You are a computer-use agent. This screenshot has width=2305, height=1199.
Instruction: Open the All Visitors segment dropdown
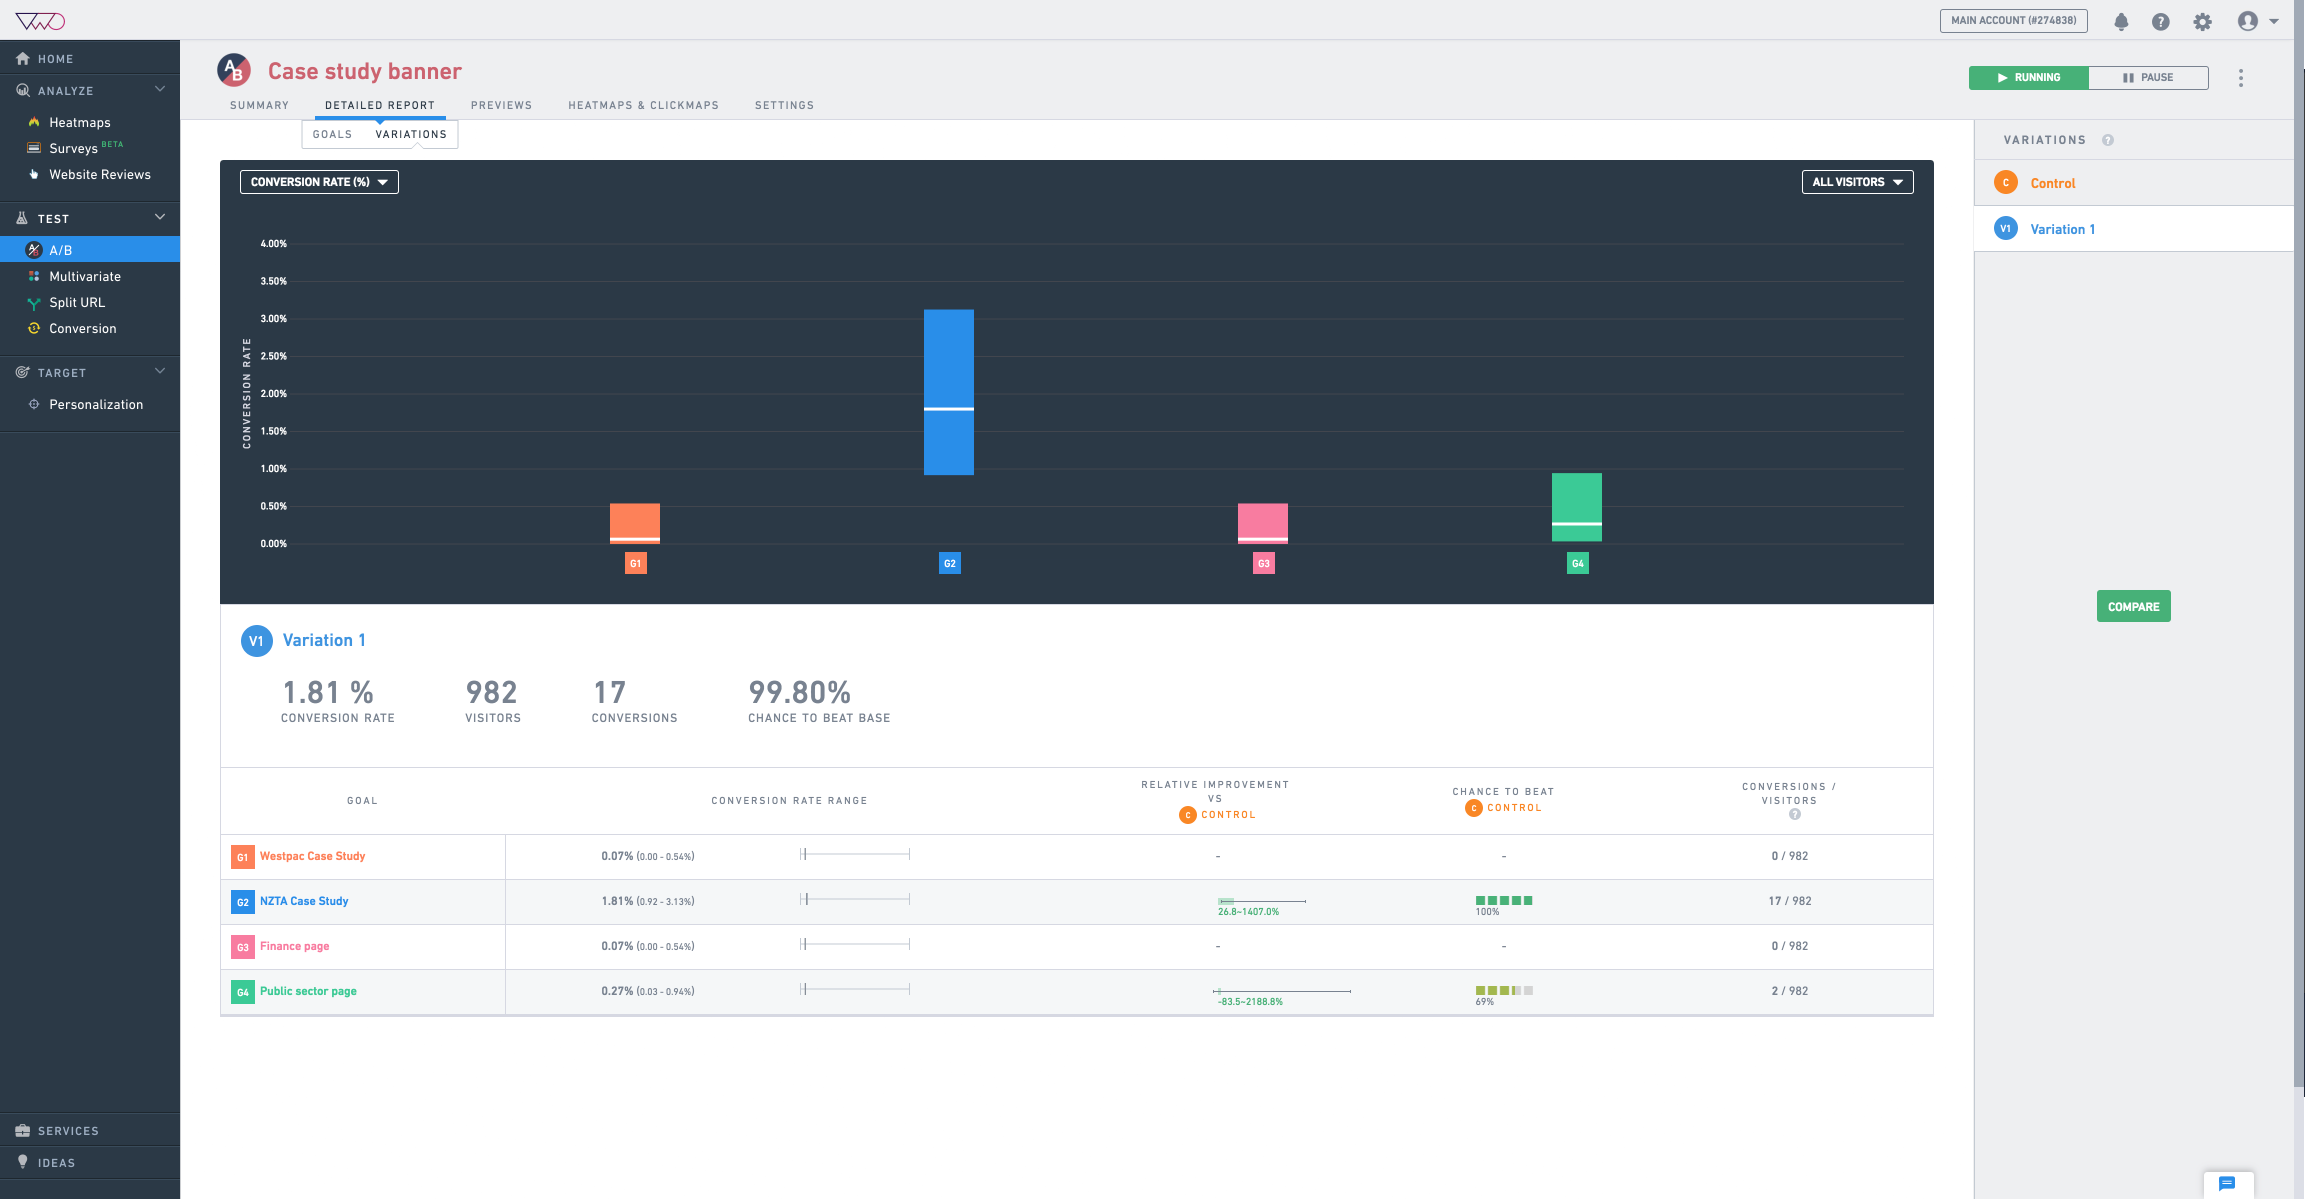1856,181
